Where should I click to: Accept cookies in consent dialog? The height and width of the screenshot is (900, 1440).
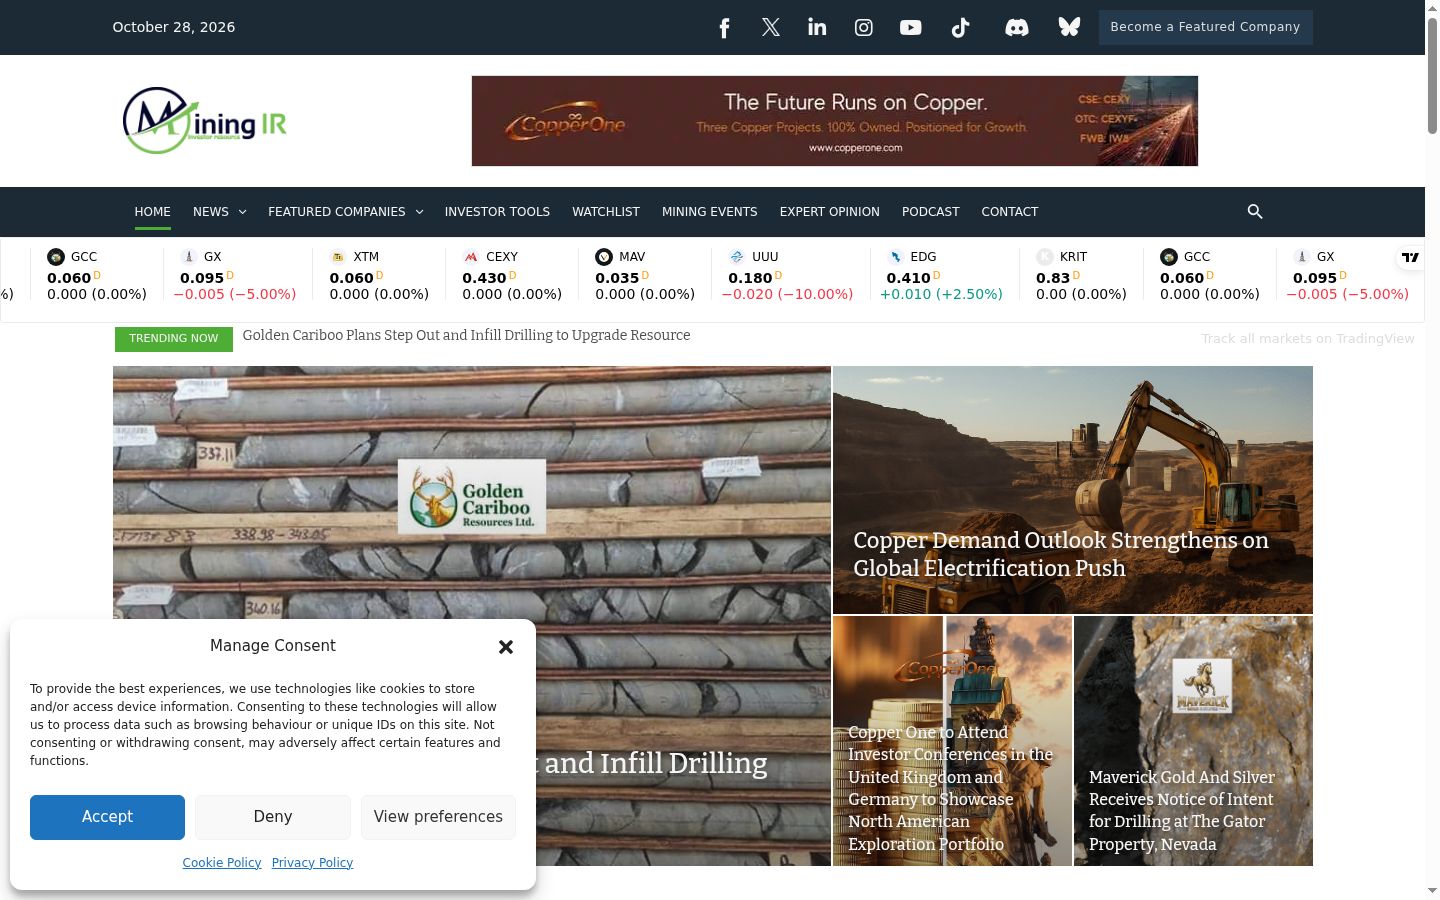[x=107, y=817]
